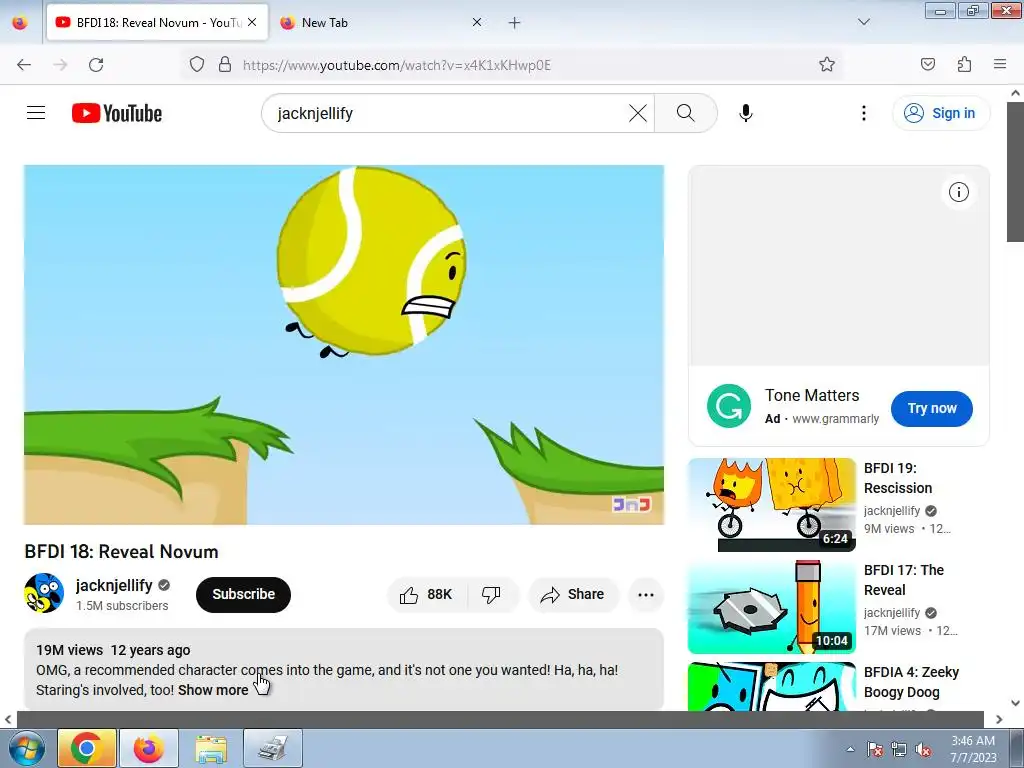Close the BFDI 18 YouTube tab

tap(252, 22)
